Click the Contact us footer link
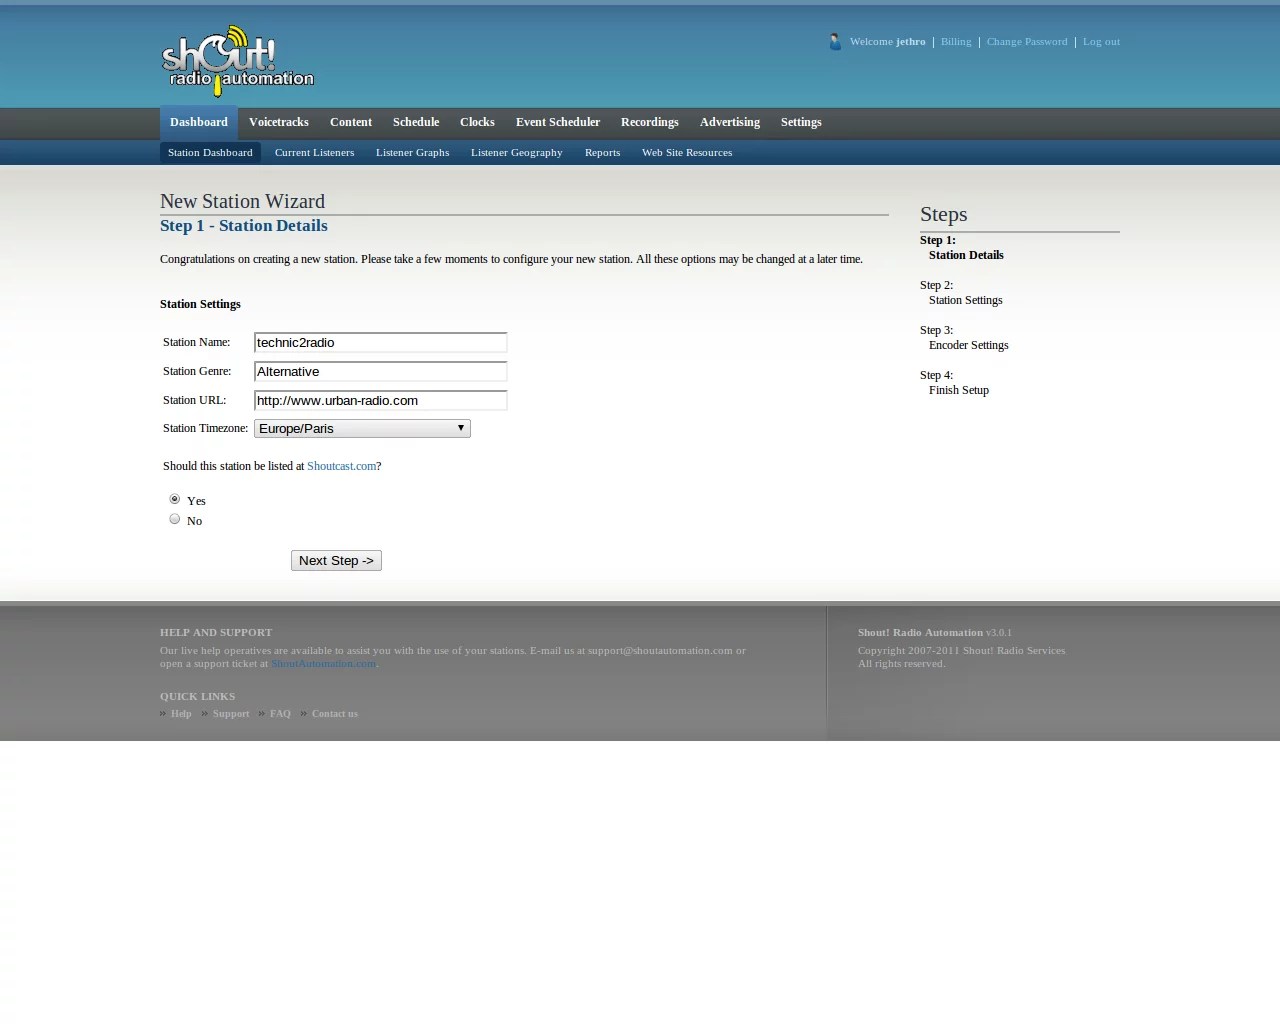 point(334,714)
